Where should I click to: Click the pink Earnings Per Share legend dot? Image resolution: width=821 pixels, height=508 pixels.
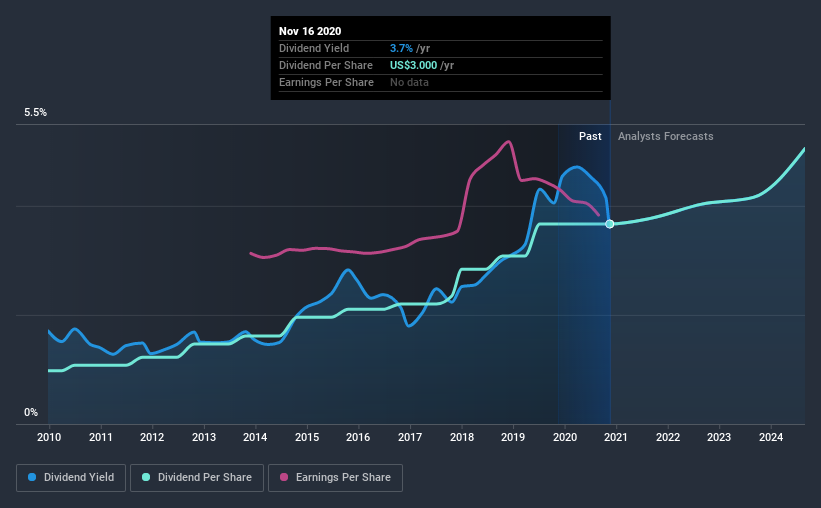tap(284, 477)
